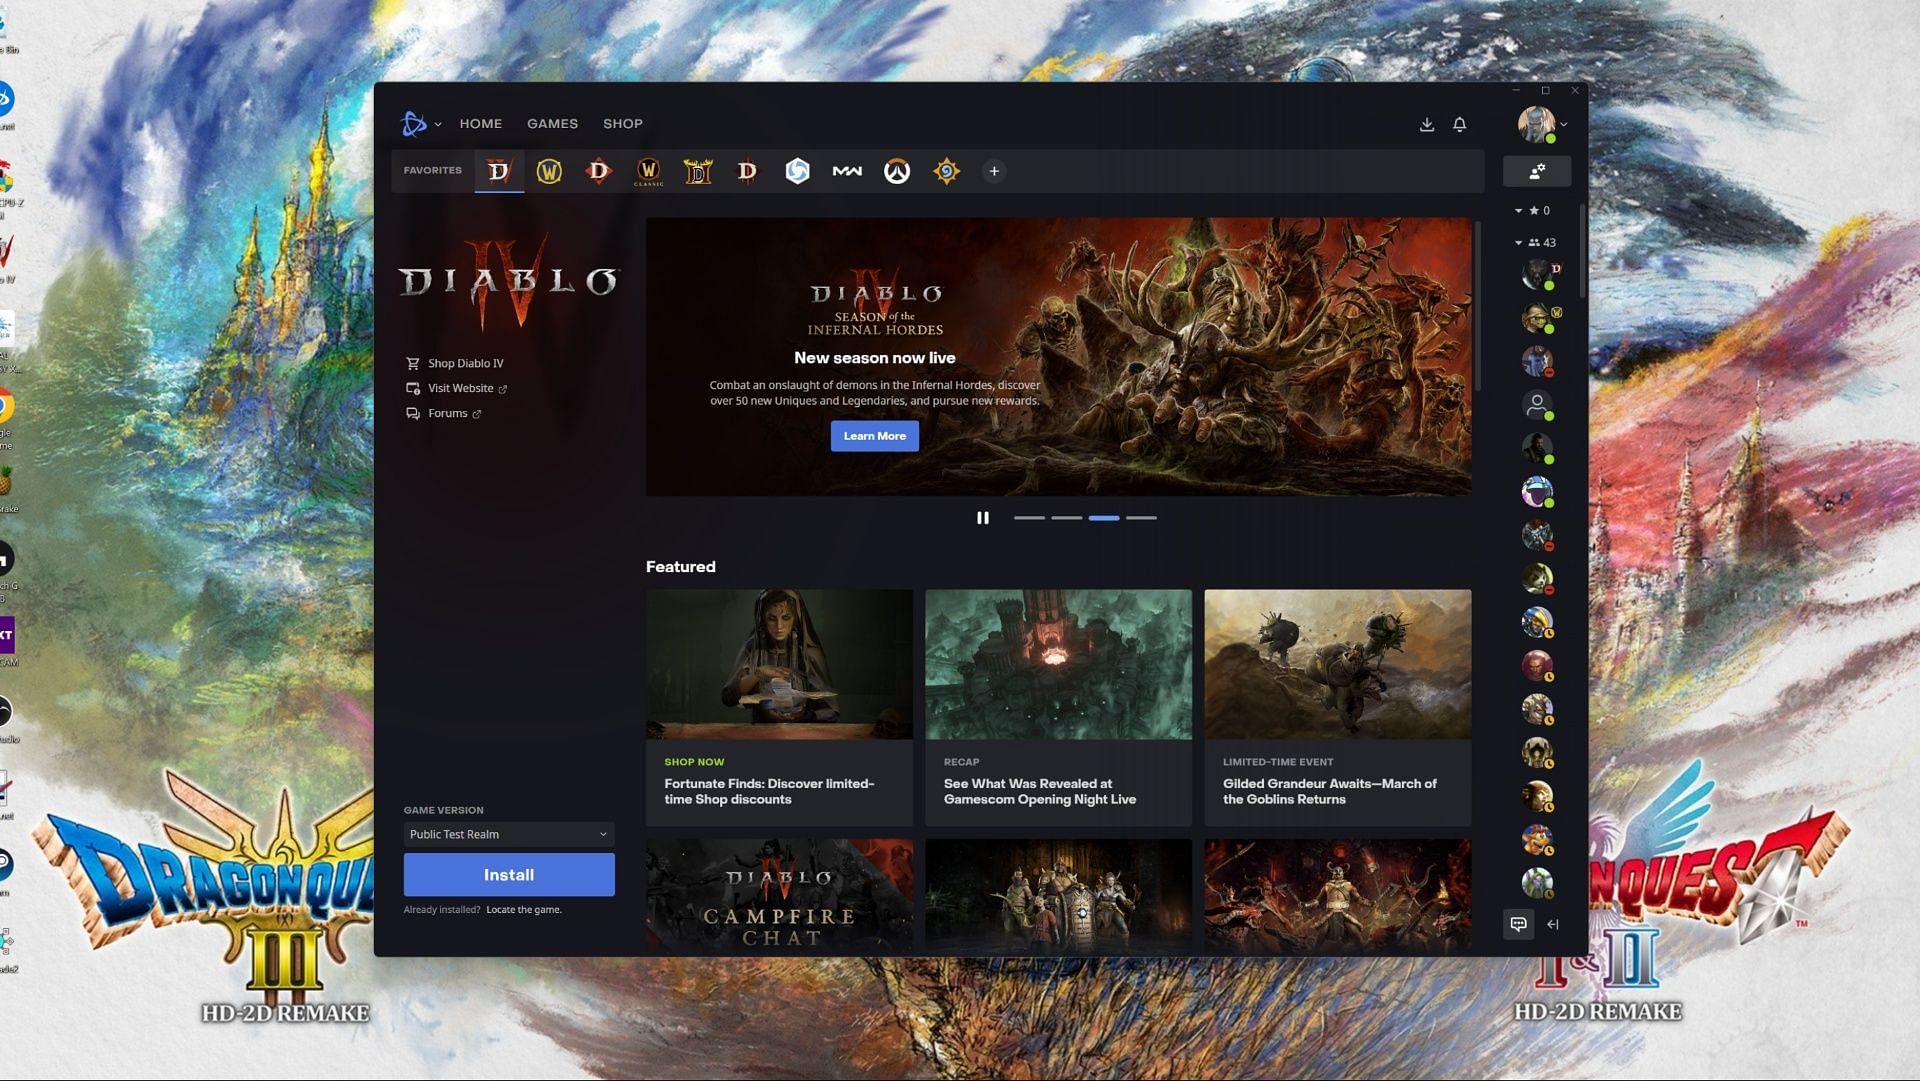Open the Diablo Campfire Chat card
Viewport: 1920px width, 1081px height.
[779, 895]
